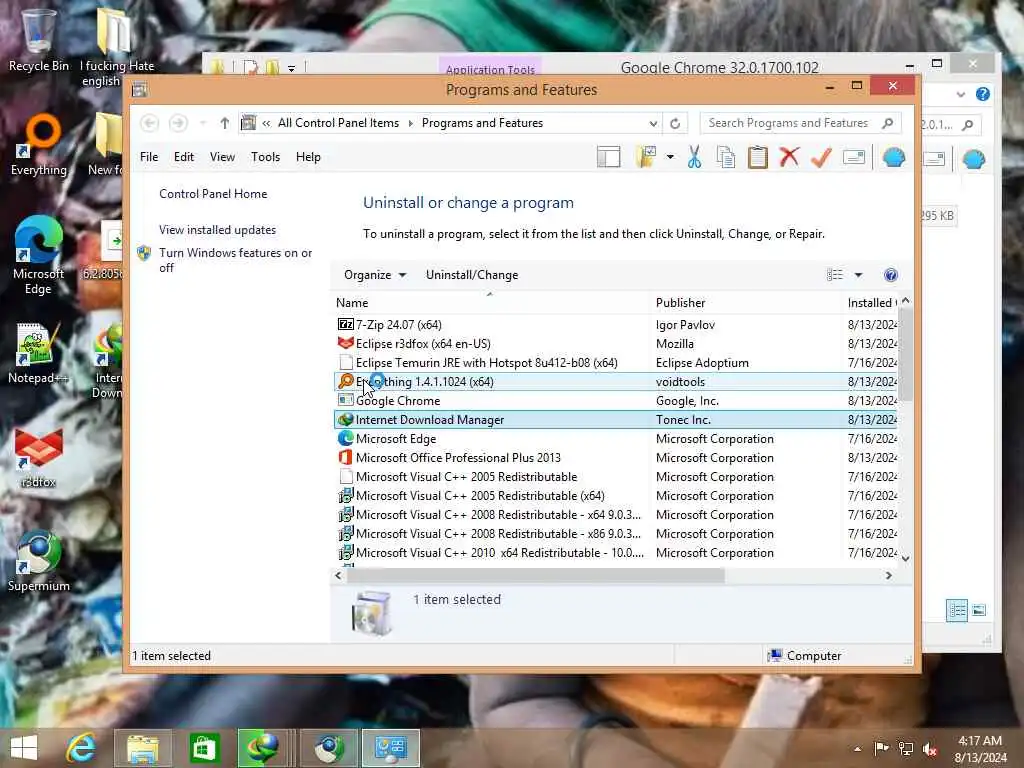The image size is (1024, 768).
Task: Click the Paste clipboard icon
Action: (x=758, y=157)
